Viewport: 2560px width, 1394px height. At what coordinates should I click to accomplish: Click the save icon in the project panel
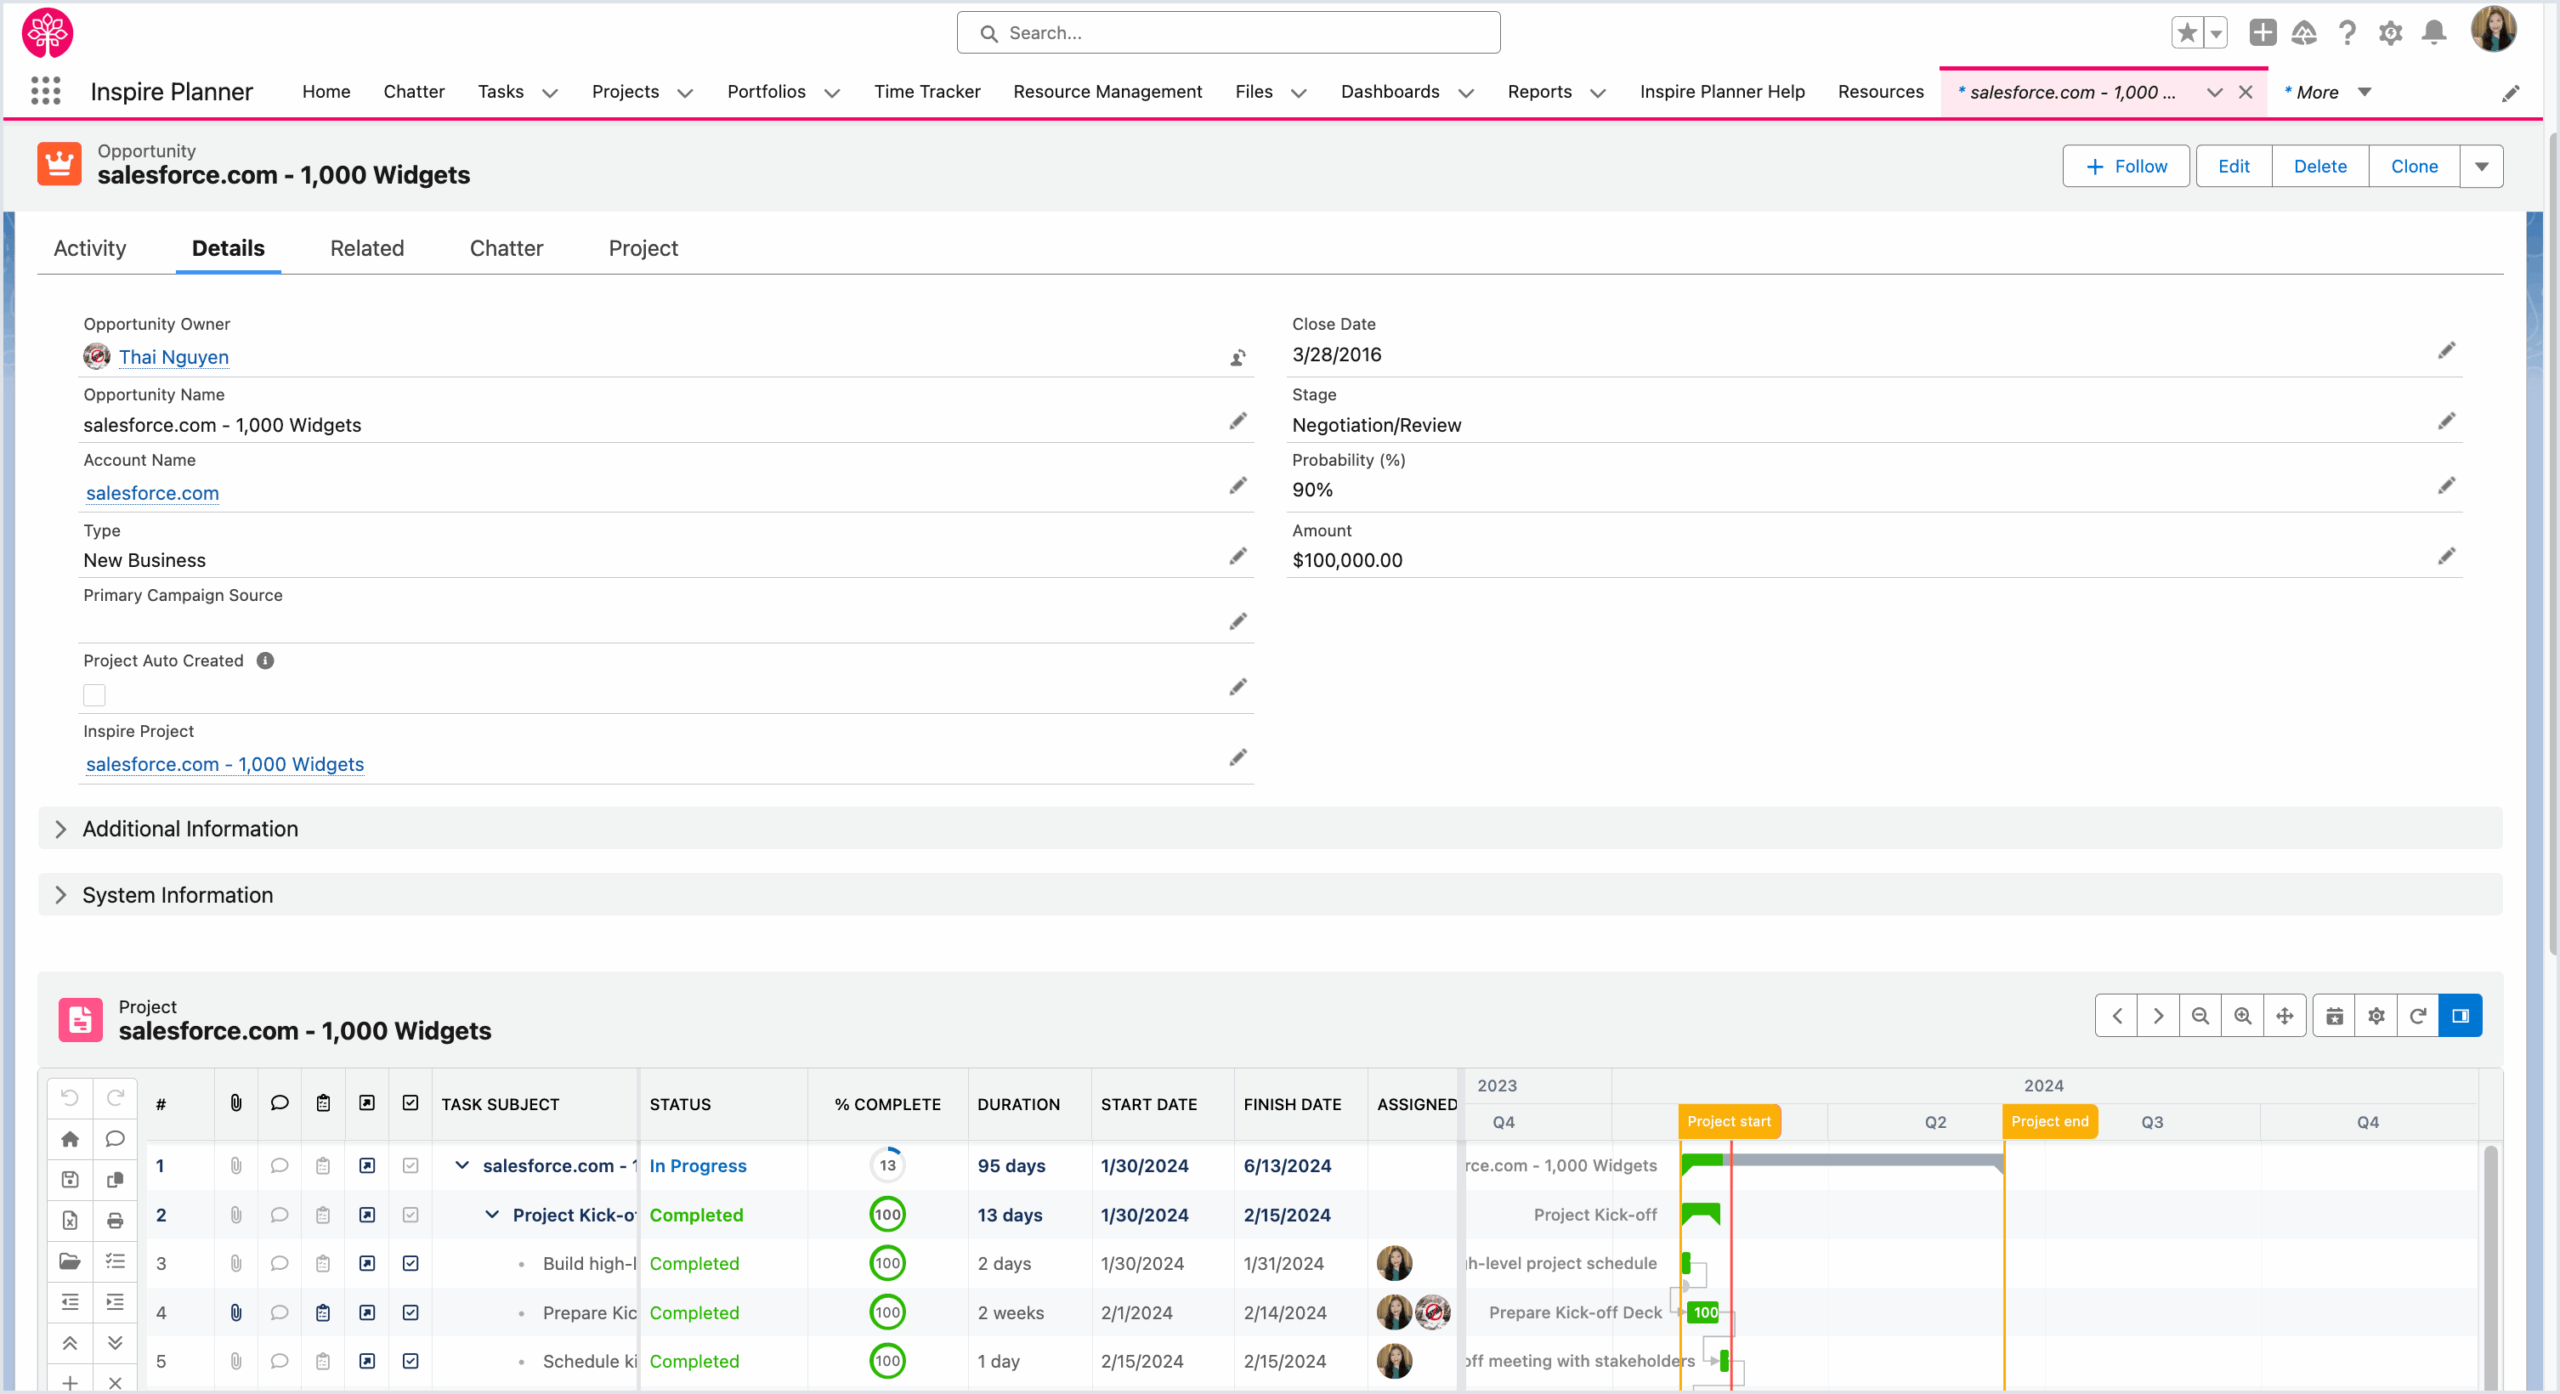tap(69, 1179)
